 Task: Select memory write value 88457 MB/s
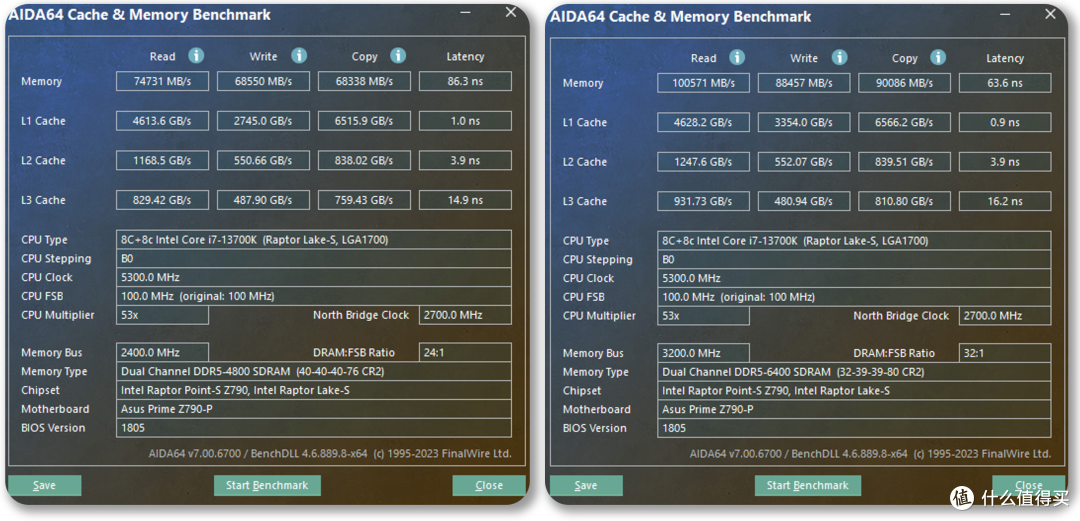(x=804, y=83)
